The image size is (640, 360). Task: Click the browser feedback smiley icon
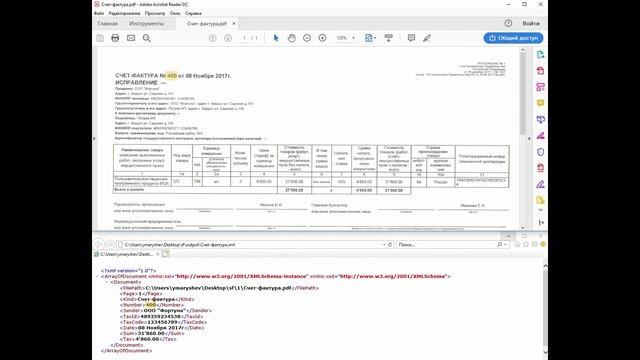pyautogui.click(x=543, y=244)
